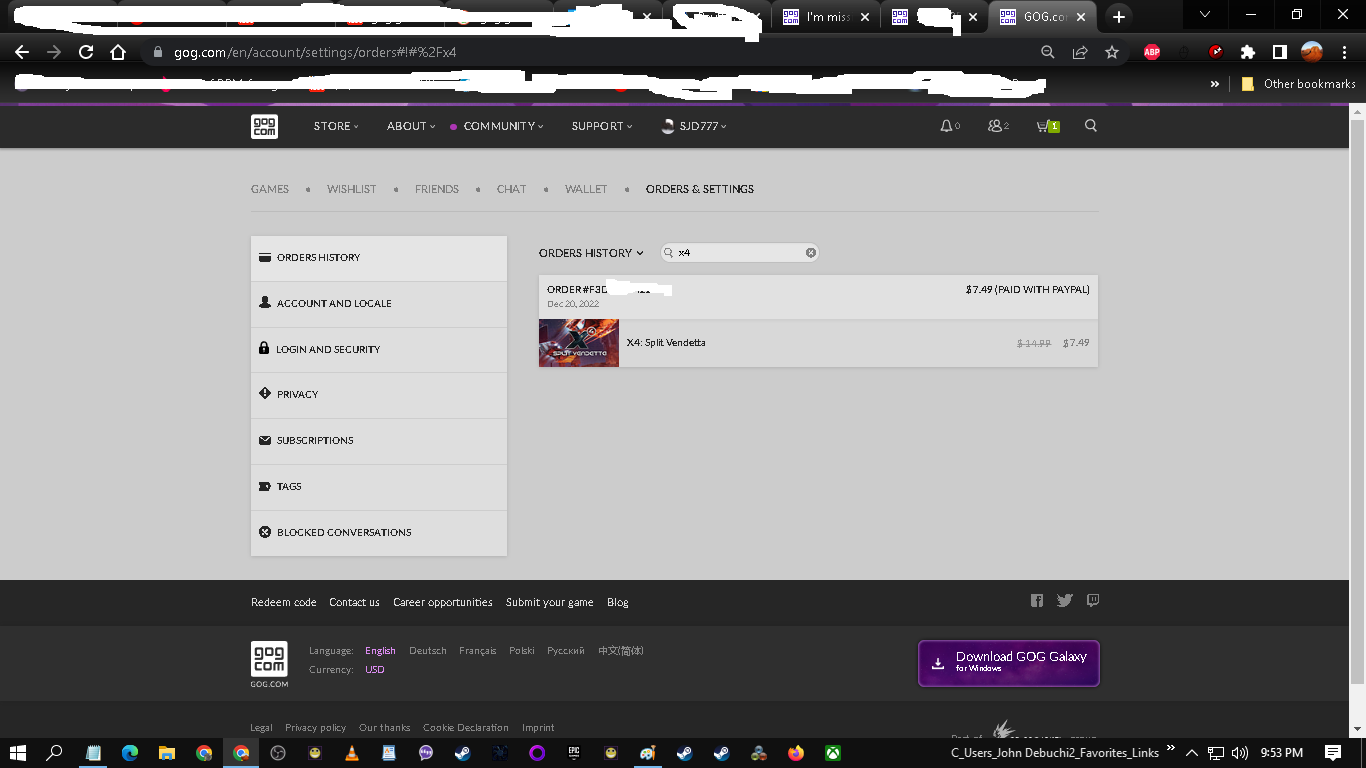This screenshot has width=1366, height=768.
Task: Open ACCOUNT AND LOCALE settings
Action: coord(379,304)
